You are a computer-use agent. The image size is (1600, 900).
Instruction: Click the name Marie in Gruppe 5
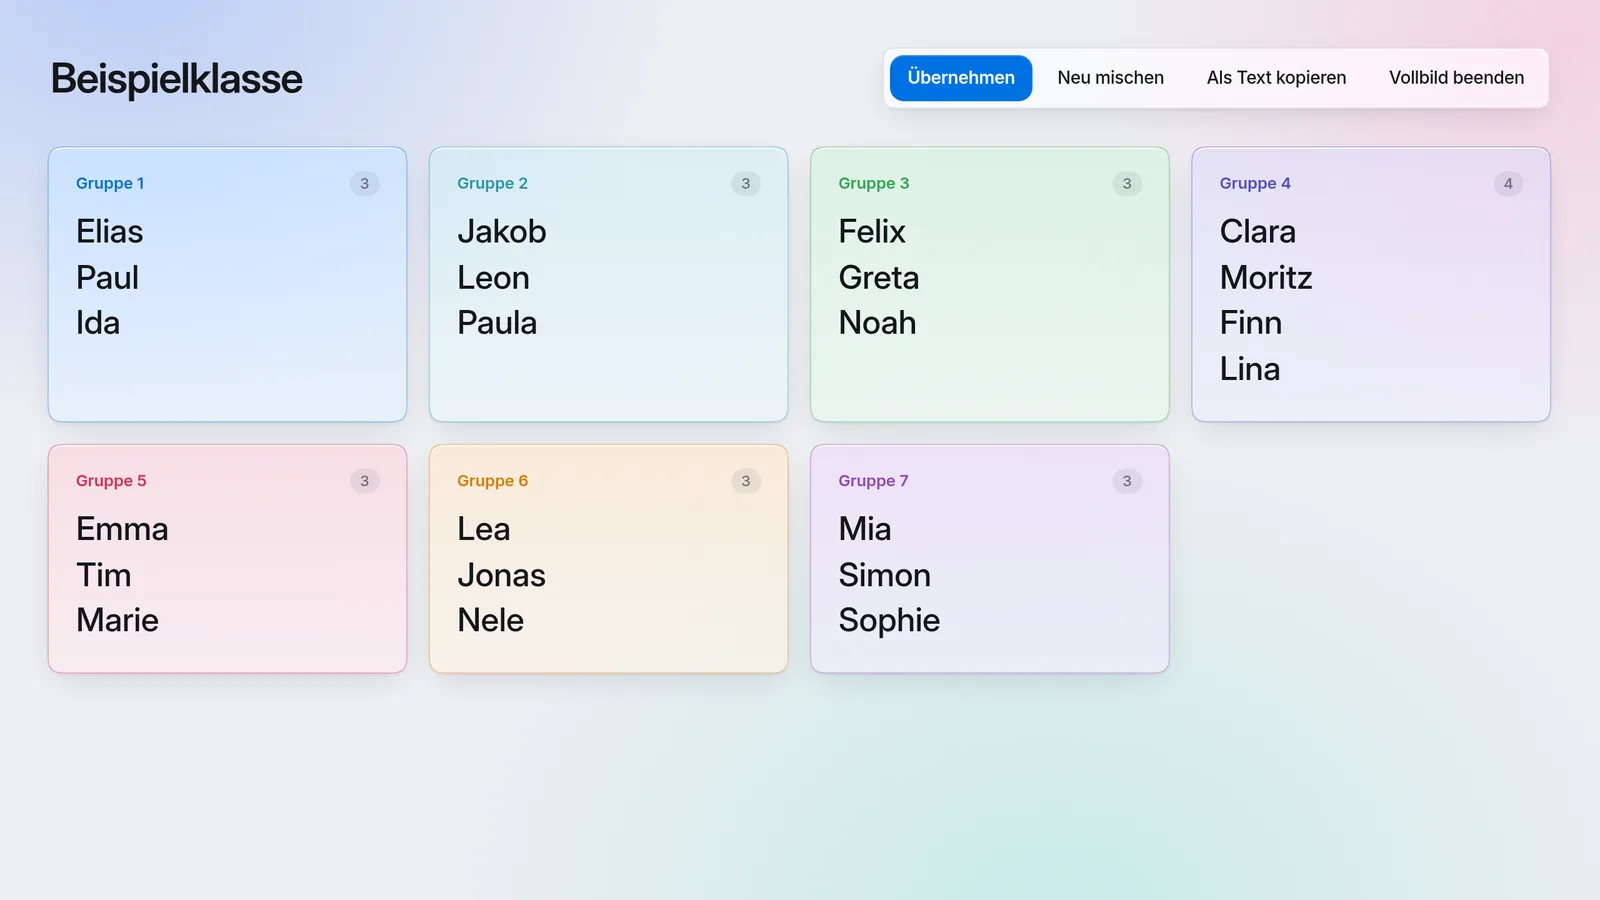pos(117,620)
